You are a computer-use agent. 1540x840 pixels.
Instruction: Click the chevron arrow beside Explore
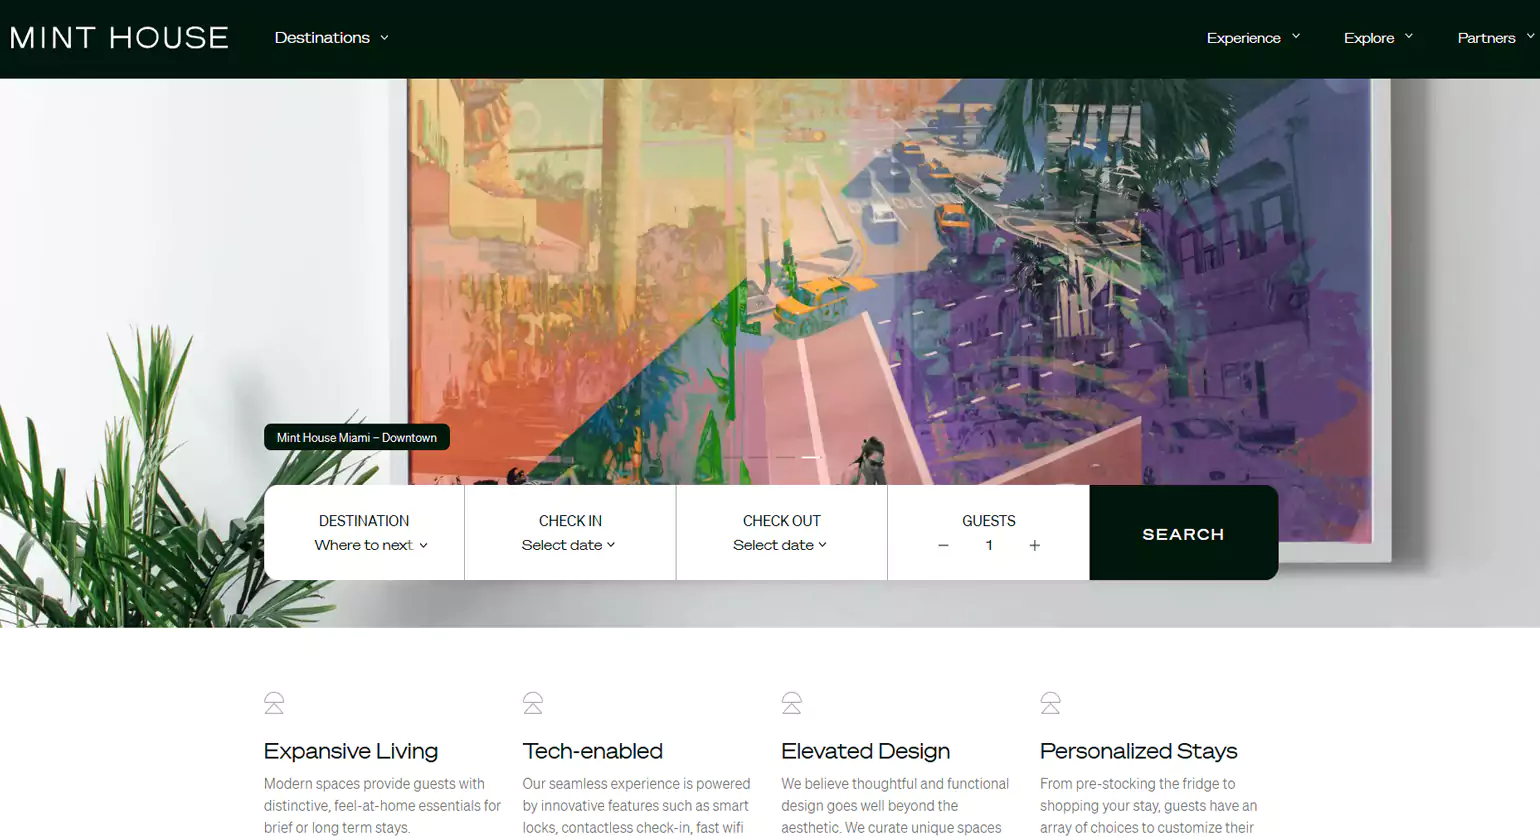pos(1409,37)
